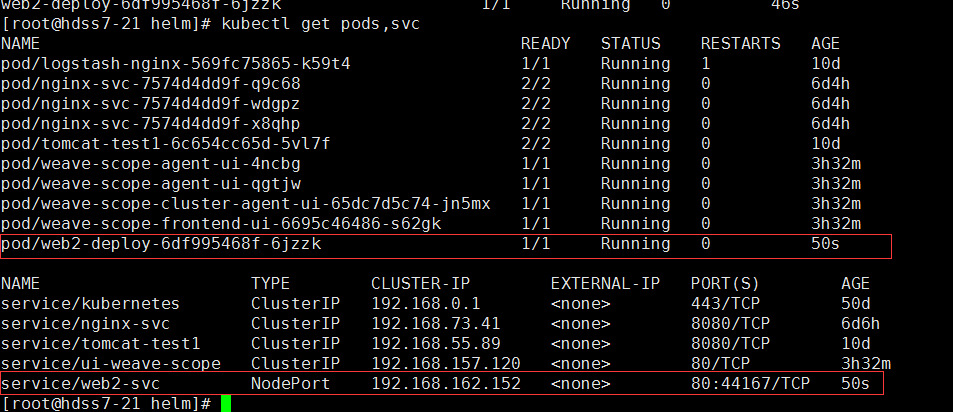Select pod/tomcat-test1-6c654cc65d-5vl7f name
Viewport: 953px width, 412px height.
[x=165, y=144]
